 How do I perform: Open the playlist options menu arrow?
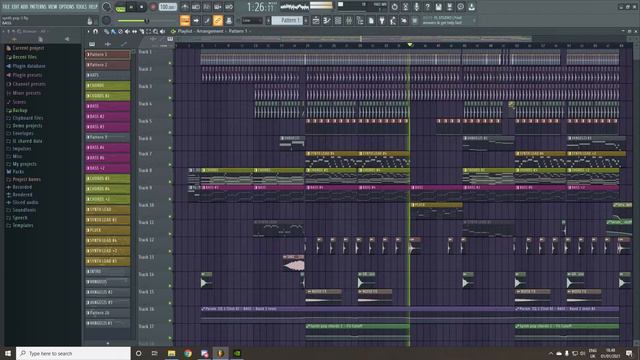point(89,31)
